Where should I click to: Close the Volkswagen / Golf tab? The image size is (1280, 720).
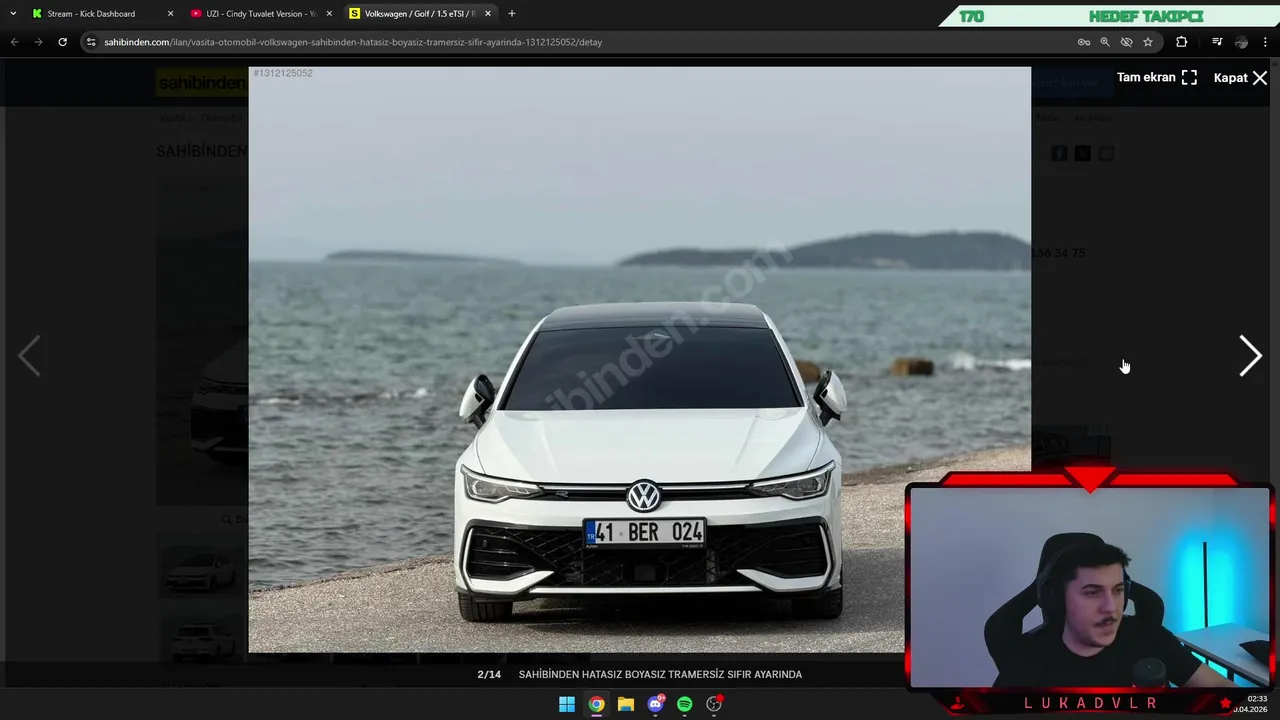pos(488,14)
